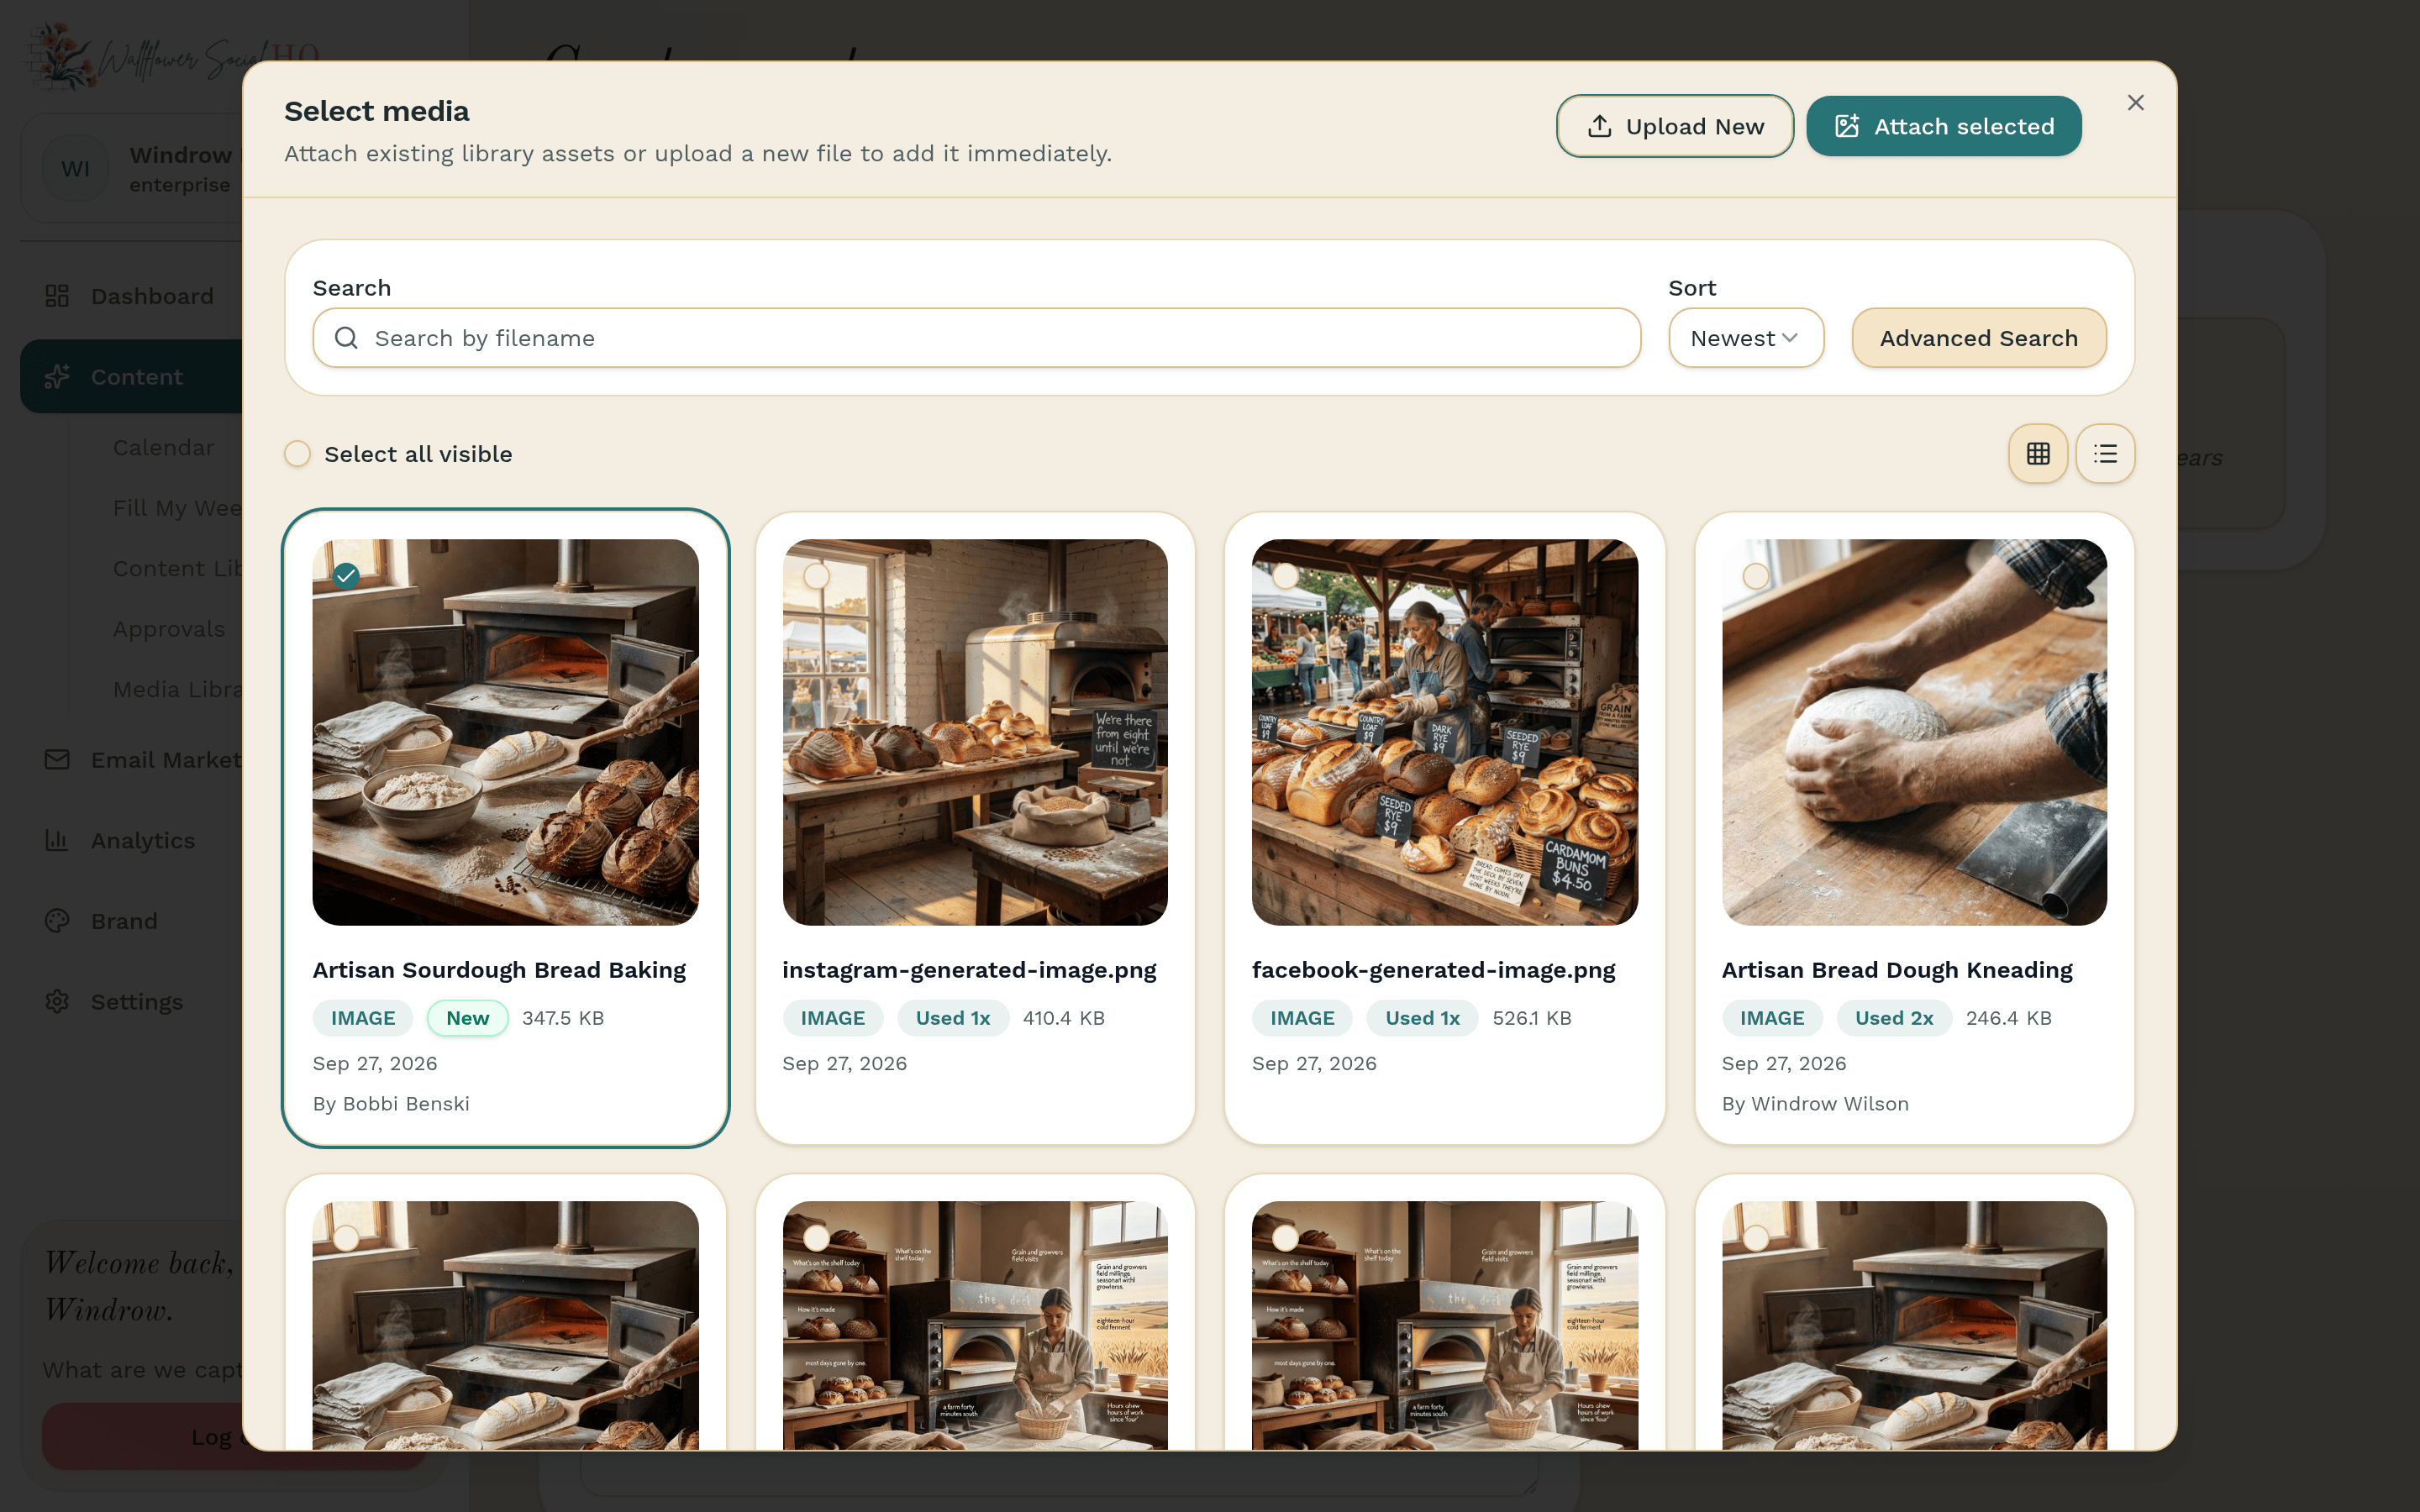The width and height of the screenshot is (2420, 1512).
Task: Click the Brand sidebar item
Action: pyautogui.click(x=124, y=921)
